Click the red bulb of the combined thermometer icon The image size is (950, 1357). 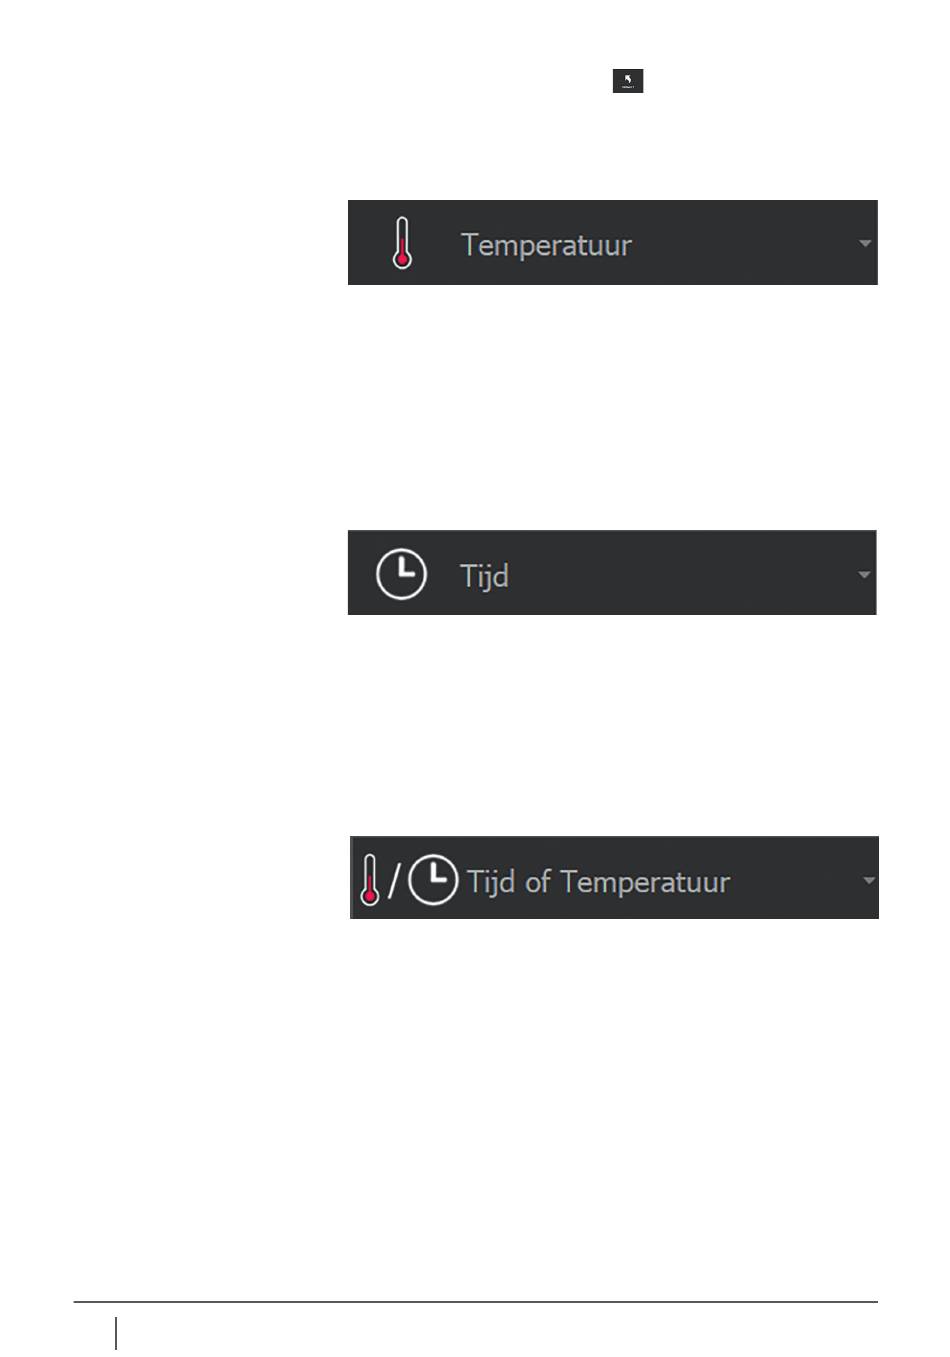coord(370,896)
